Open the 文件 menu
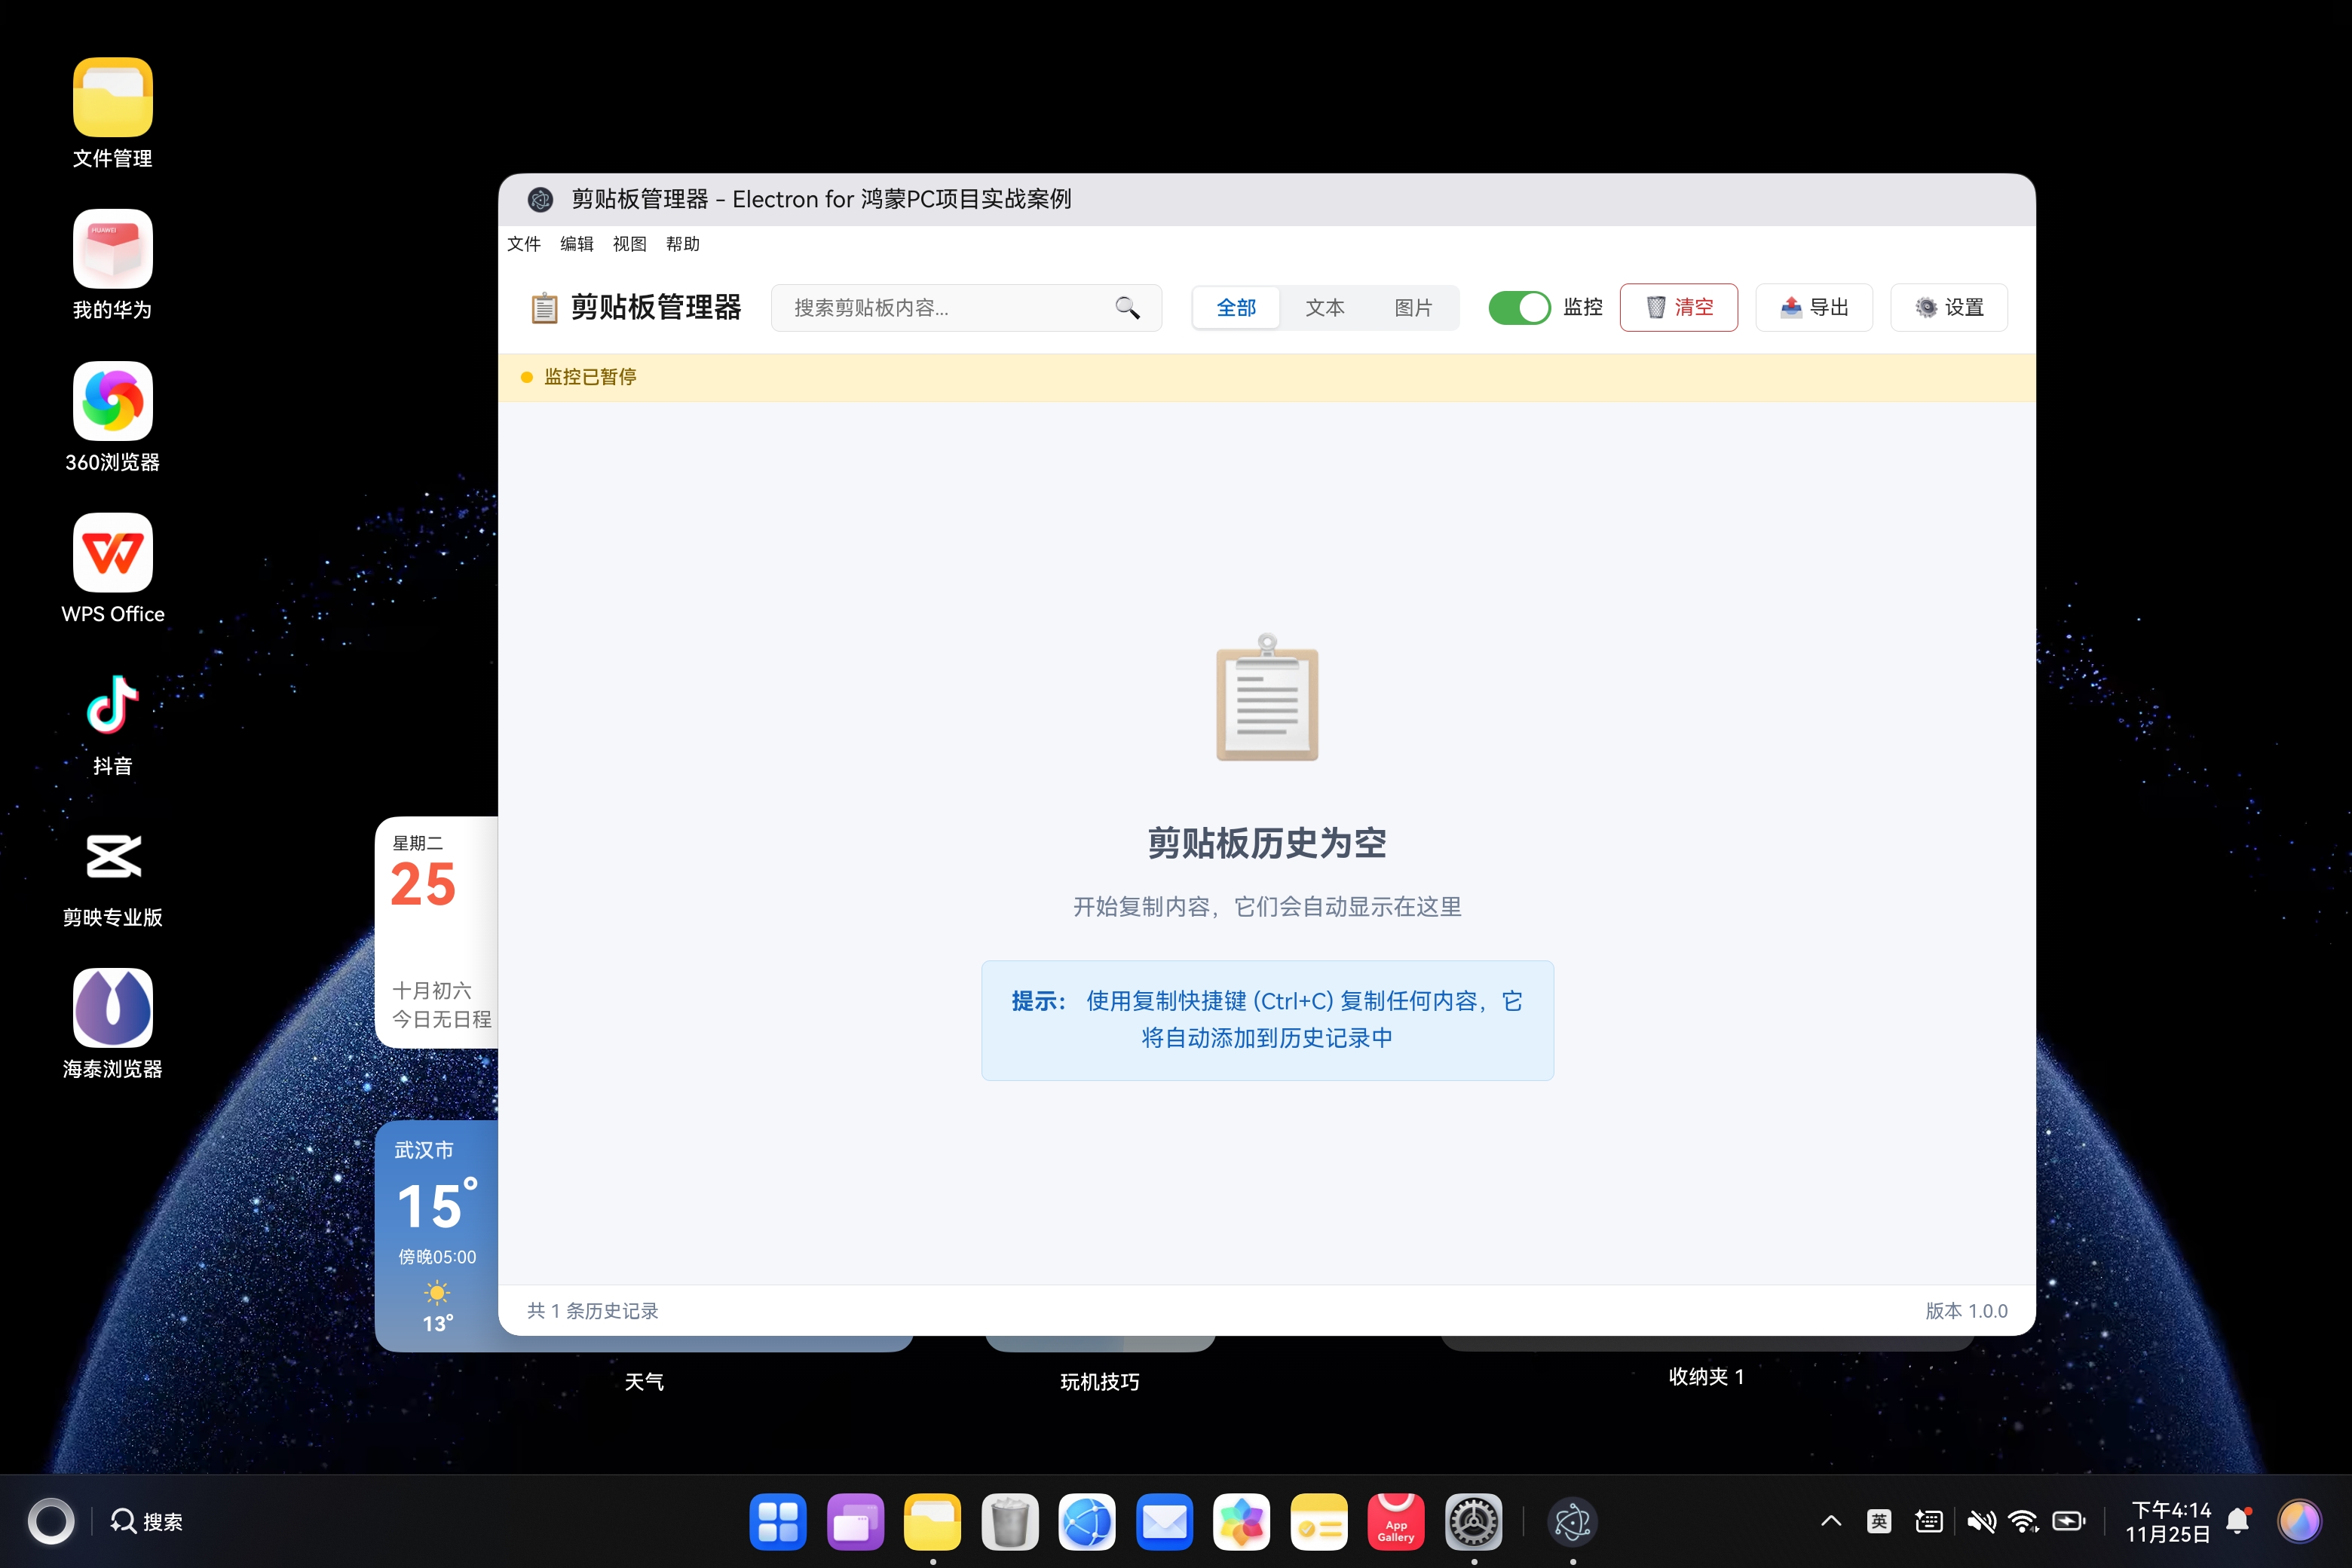Screen dimensions: 2352x1568 [x=524, y=243]
